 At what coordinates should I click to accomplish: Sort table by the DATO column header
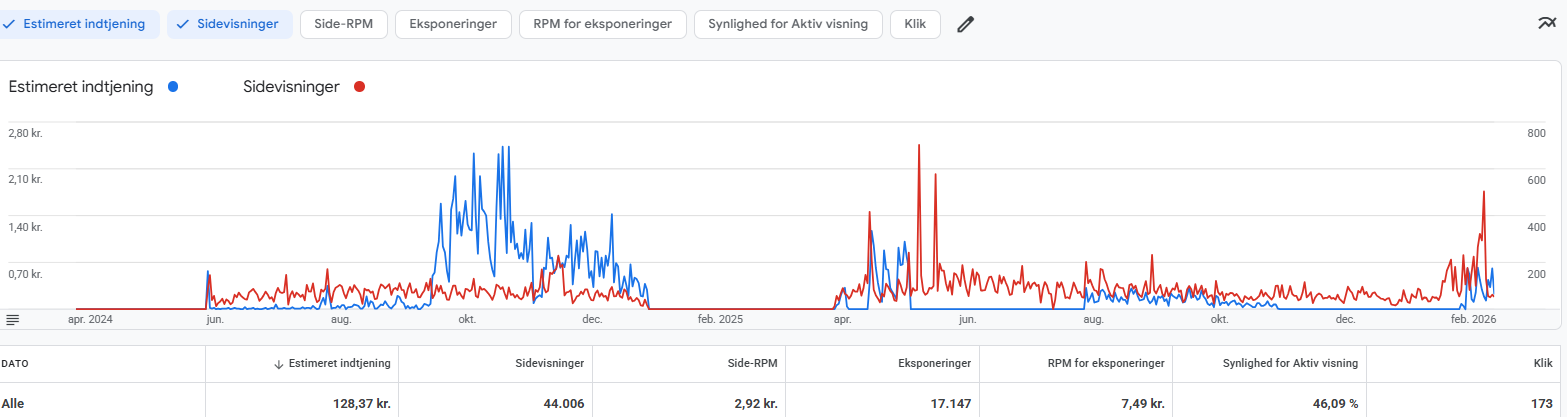click(x=15, y=364)
